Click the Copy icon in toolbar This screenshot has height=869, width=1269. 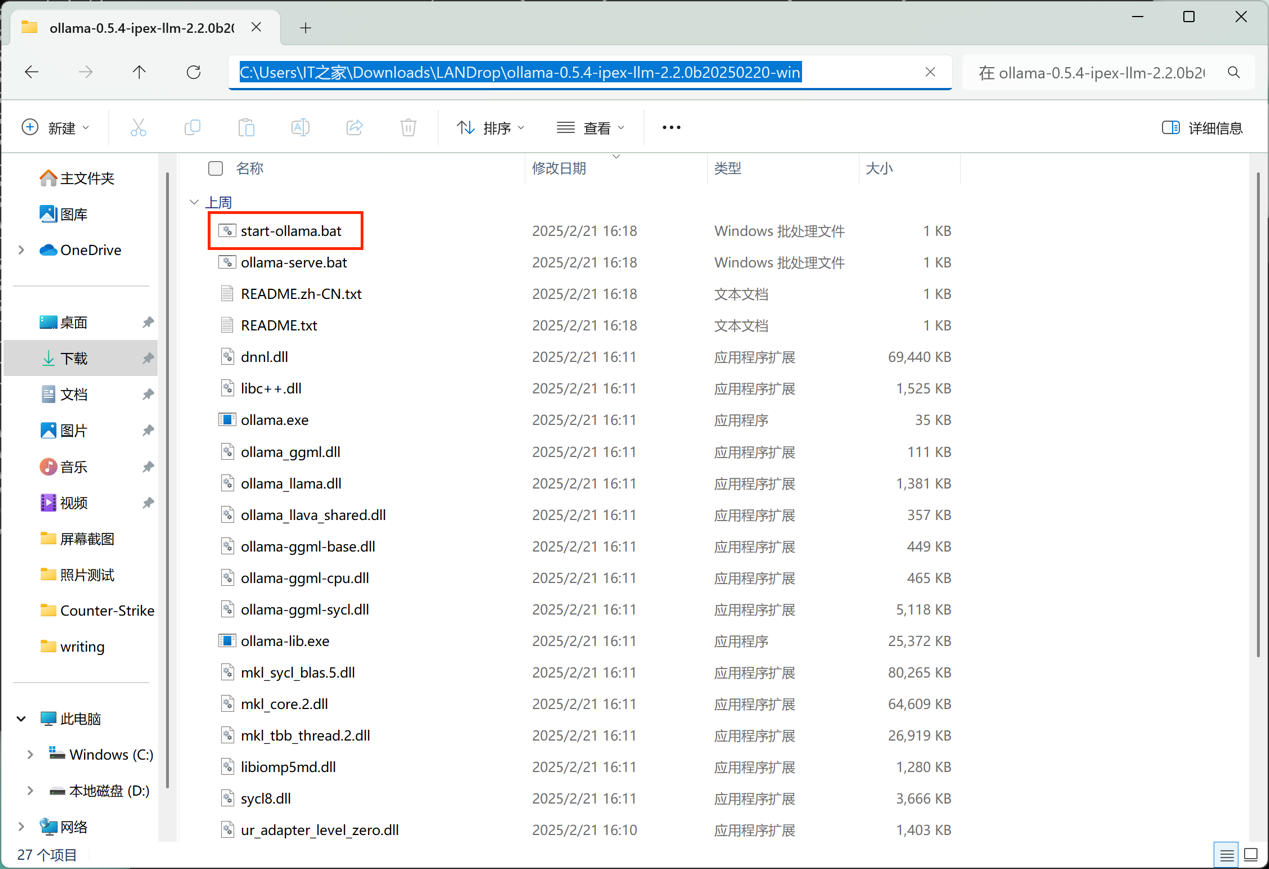pos(192,128)
